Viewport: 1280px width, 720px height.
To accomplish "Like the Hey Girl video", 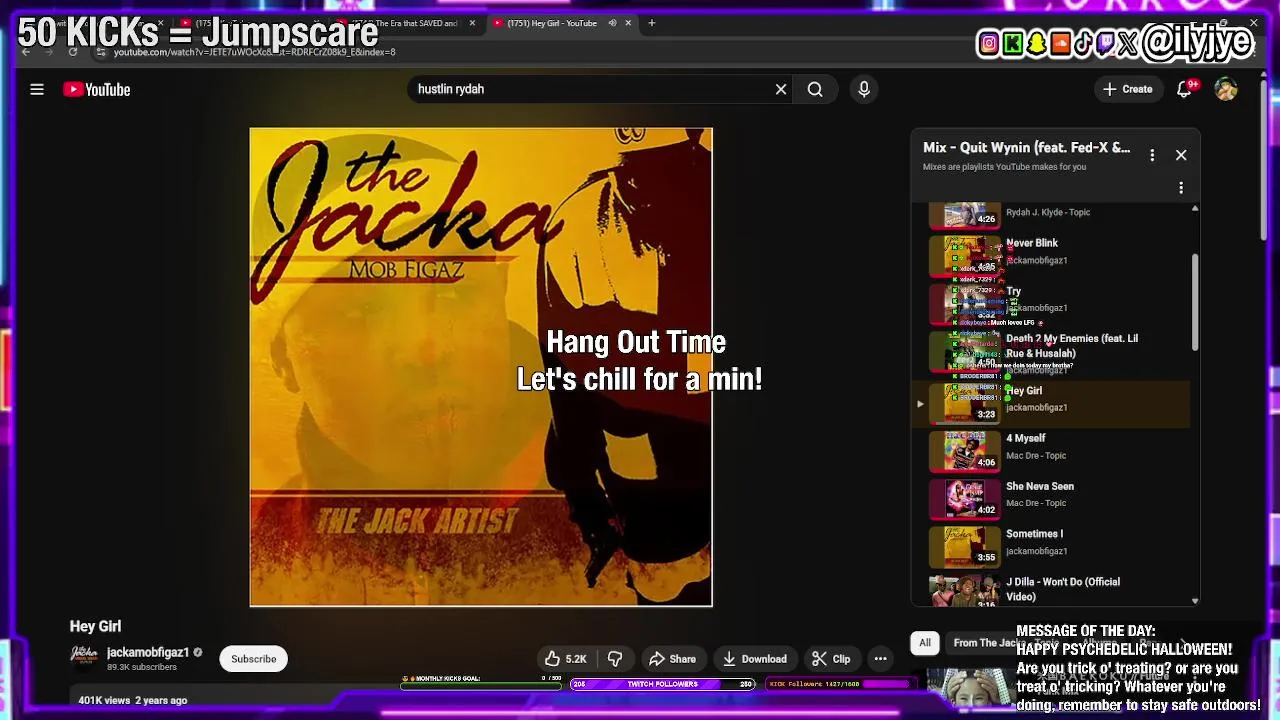I will (x=565, y=659).
